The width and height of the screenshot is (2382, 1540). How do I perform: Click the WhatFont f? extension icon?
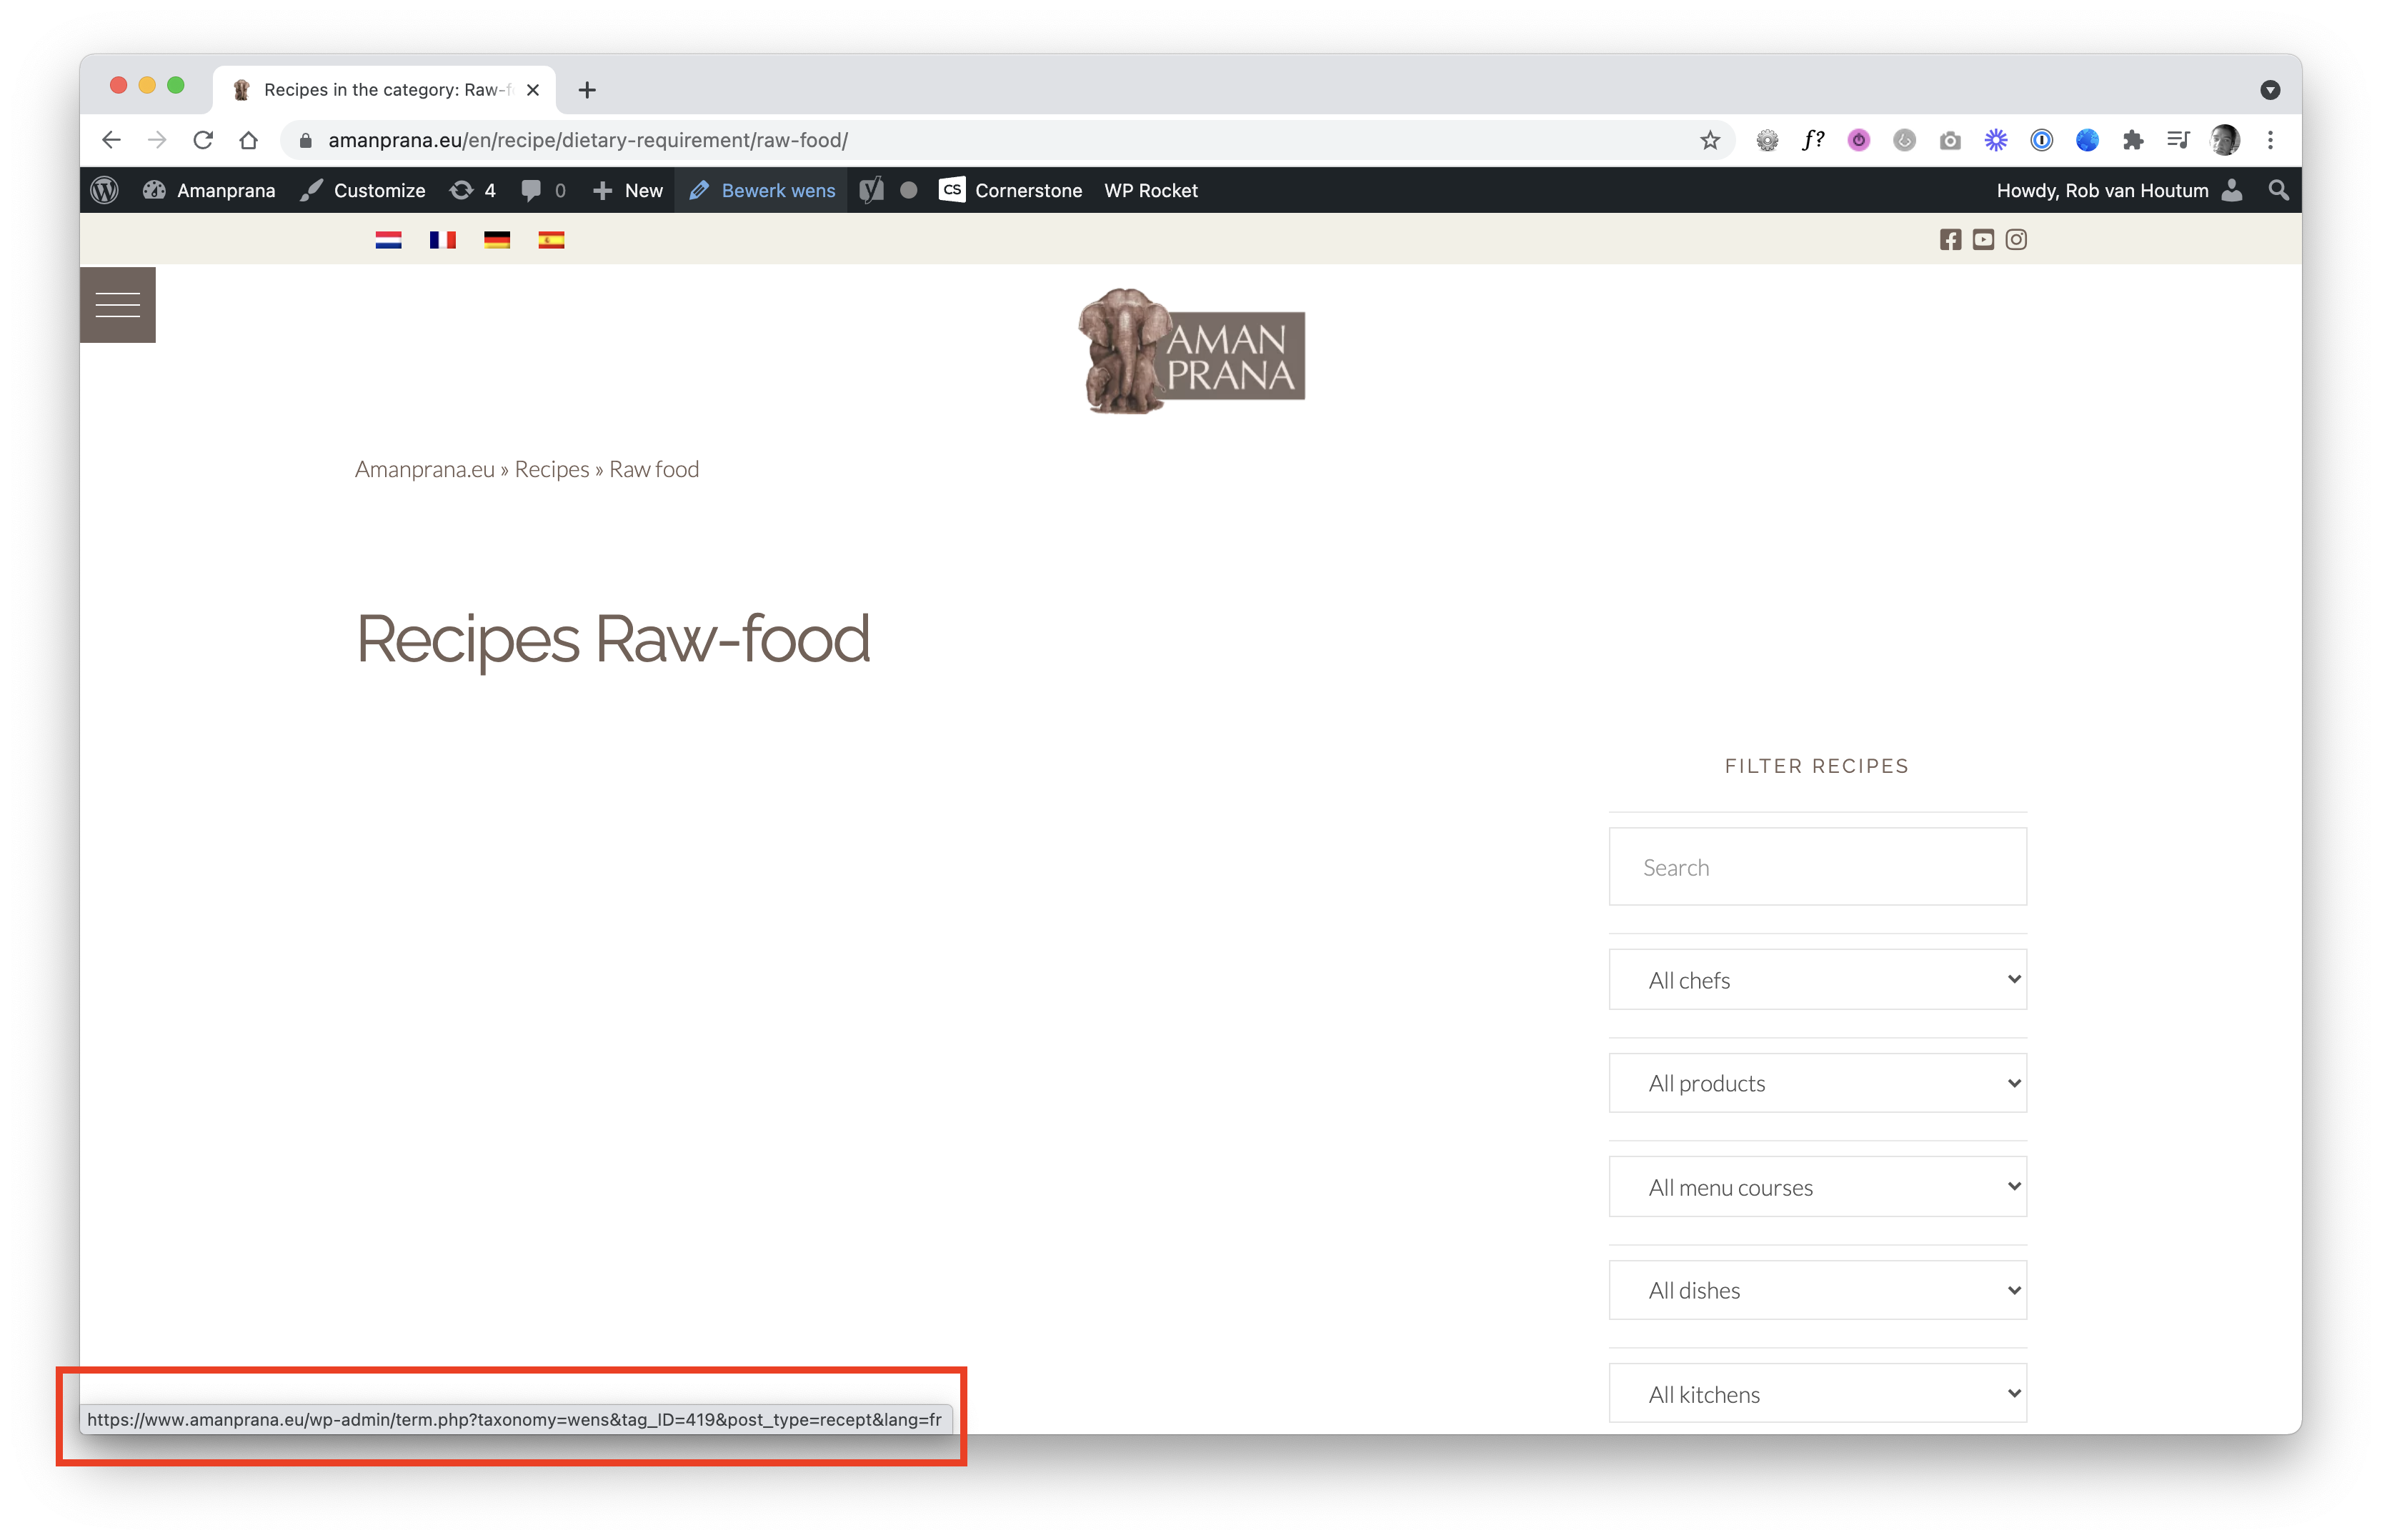1813,140
